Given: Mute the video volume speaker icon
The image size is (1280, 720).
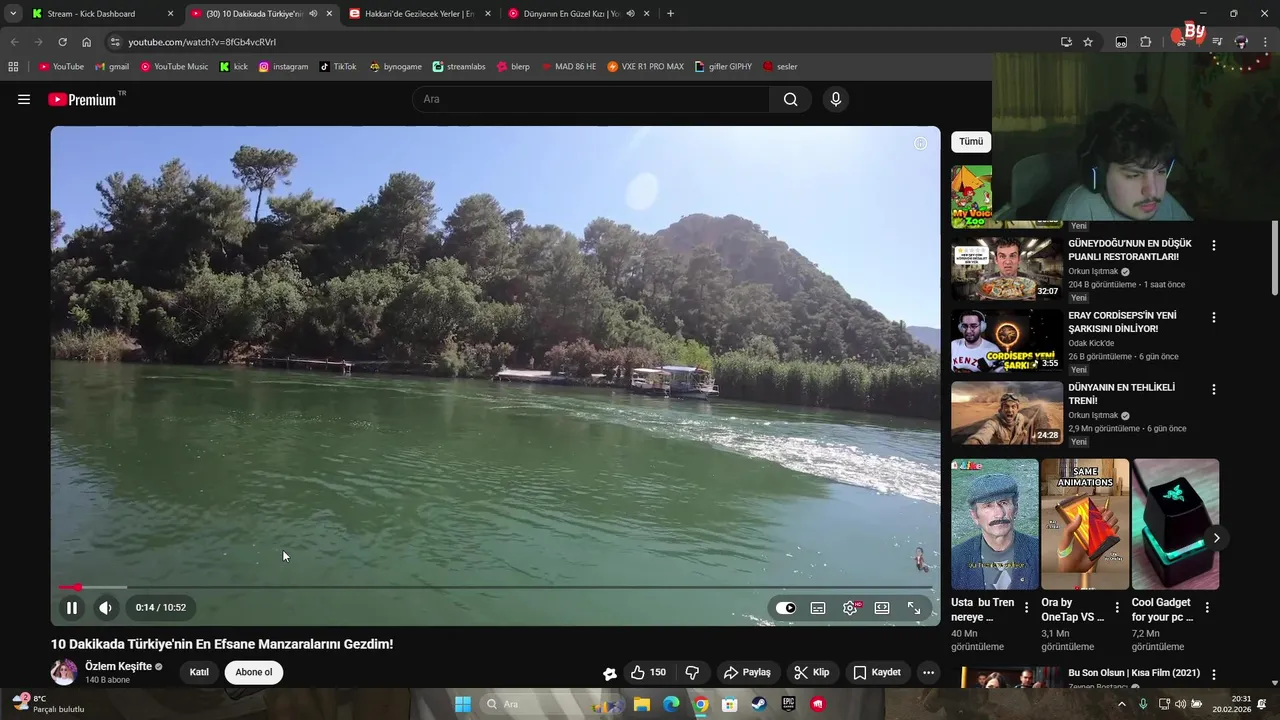Looking at the screenshot, I should [x=105, y=607].
